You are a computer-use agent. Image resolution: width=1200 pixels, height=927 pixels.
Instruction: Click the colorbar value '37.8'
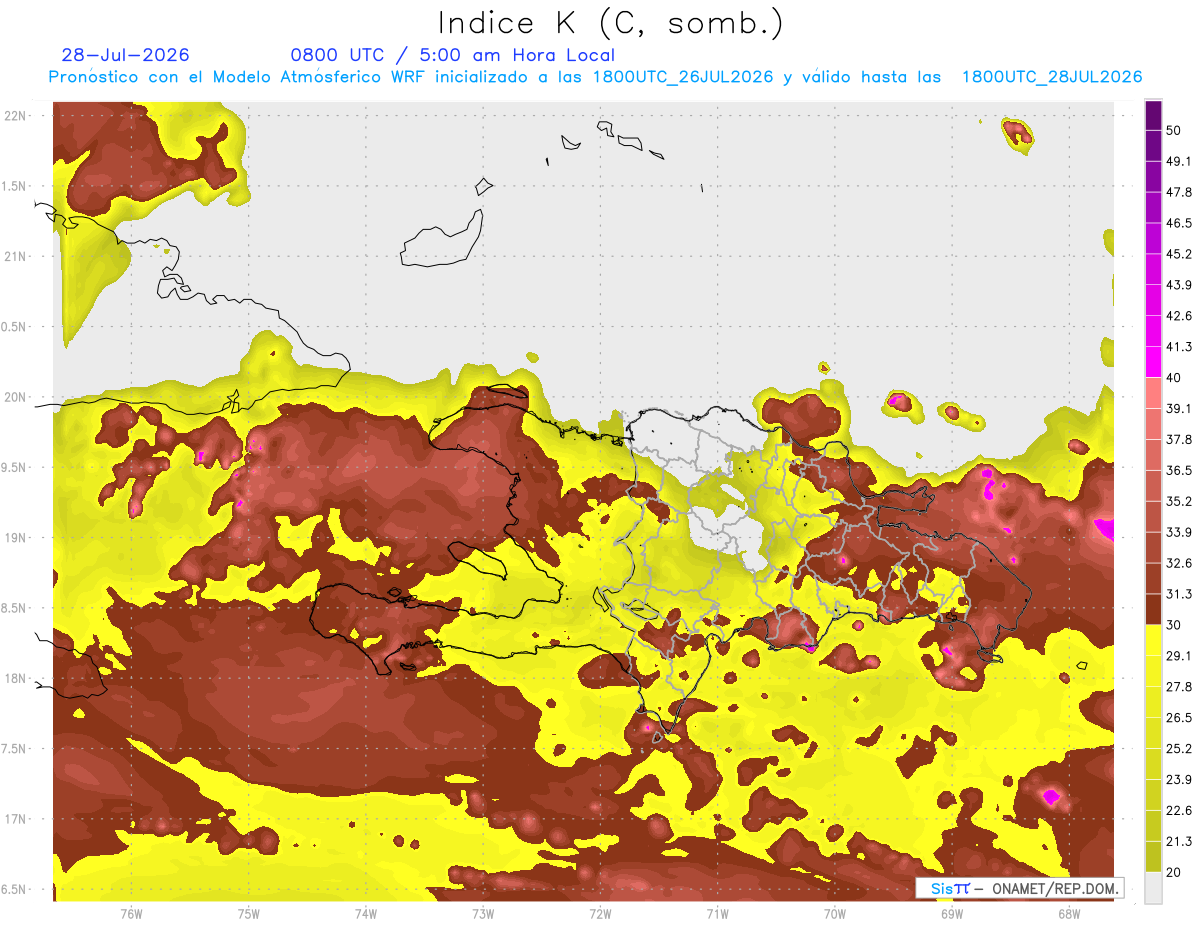coord(1179,439)
